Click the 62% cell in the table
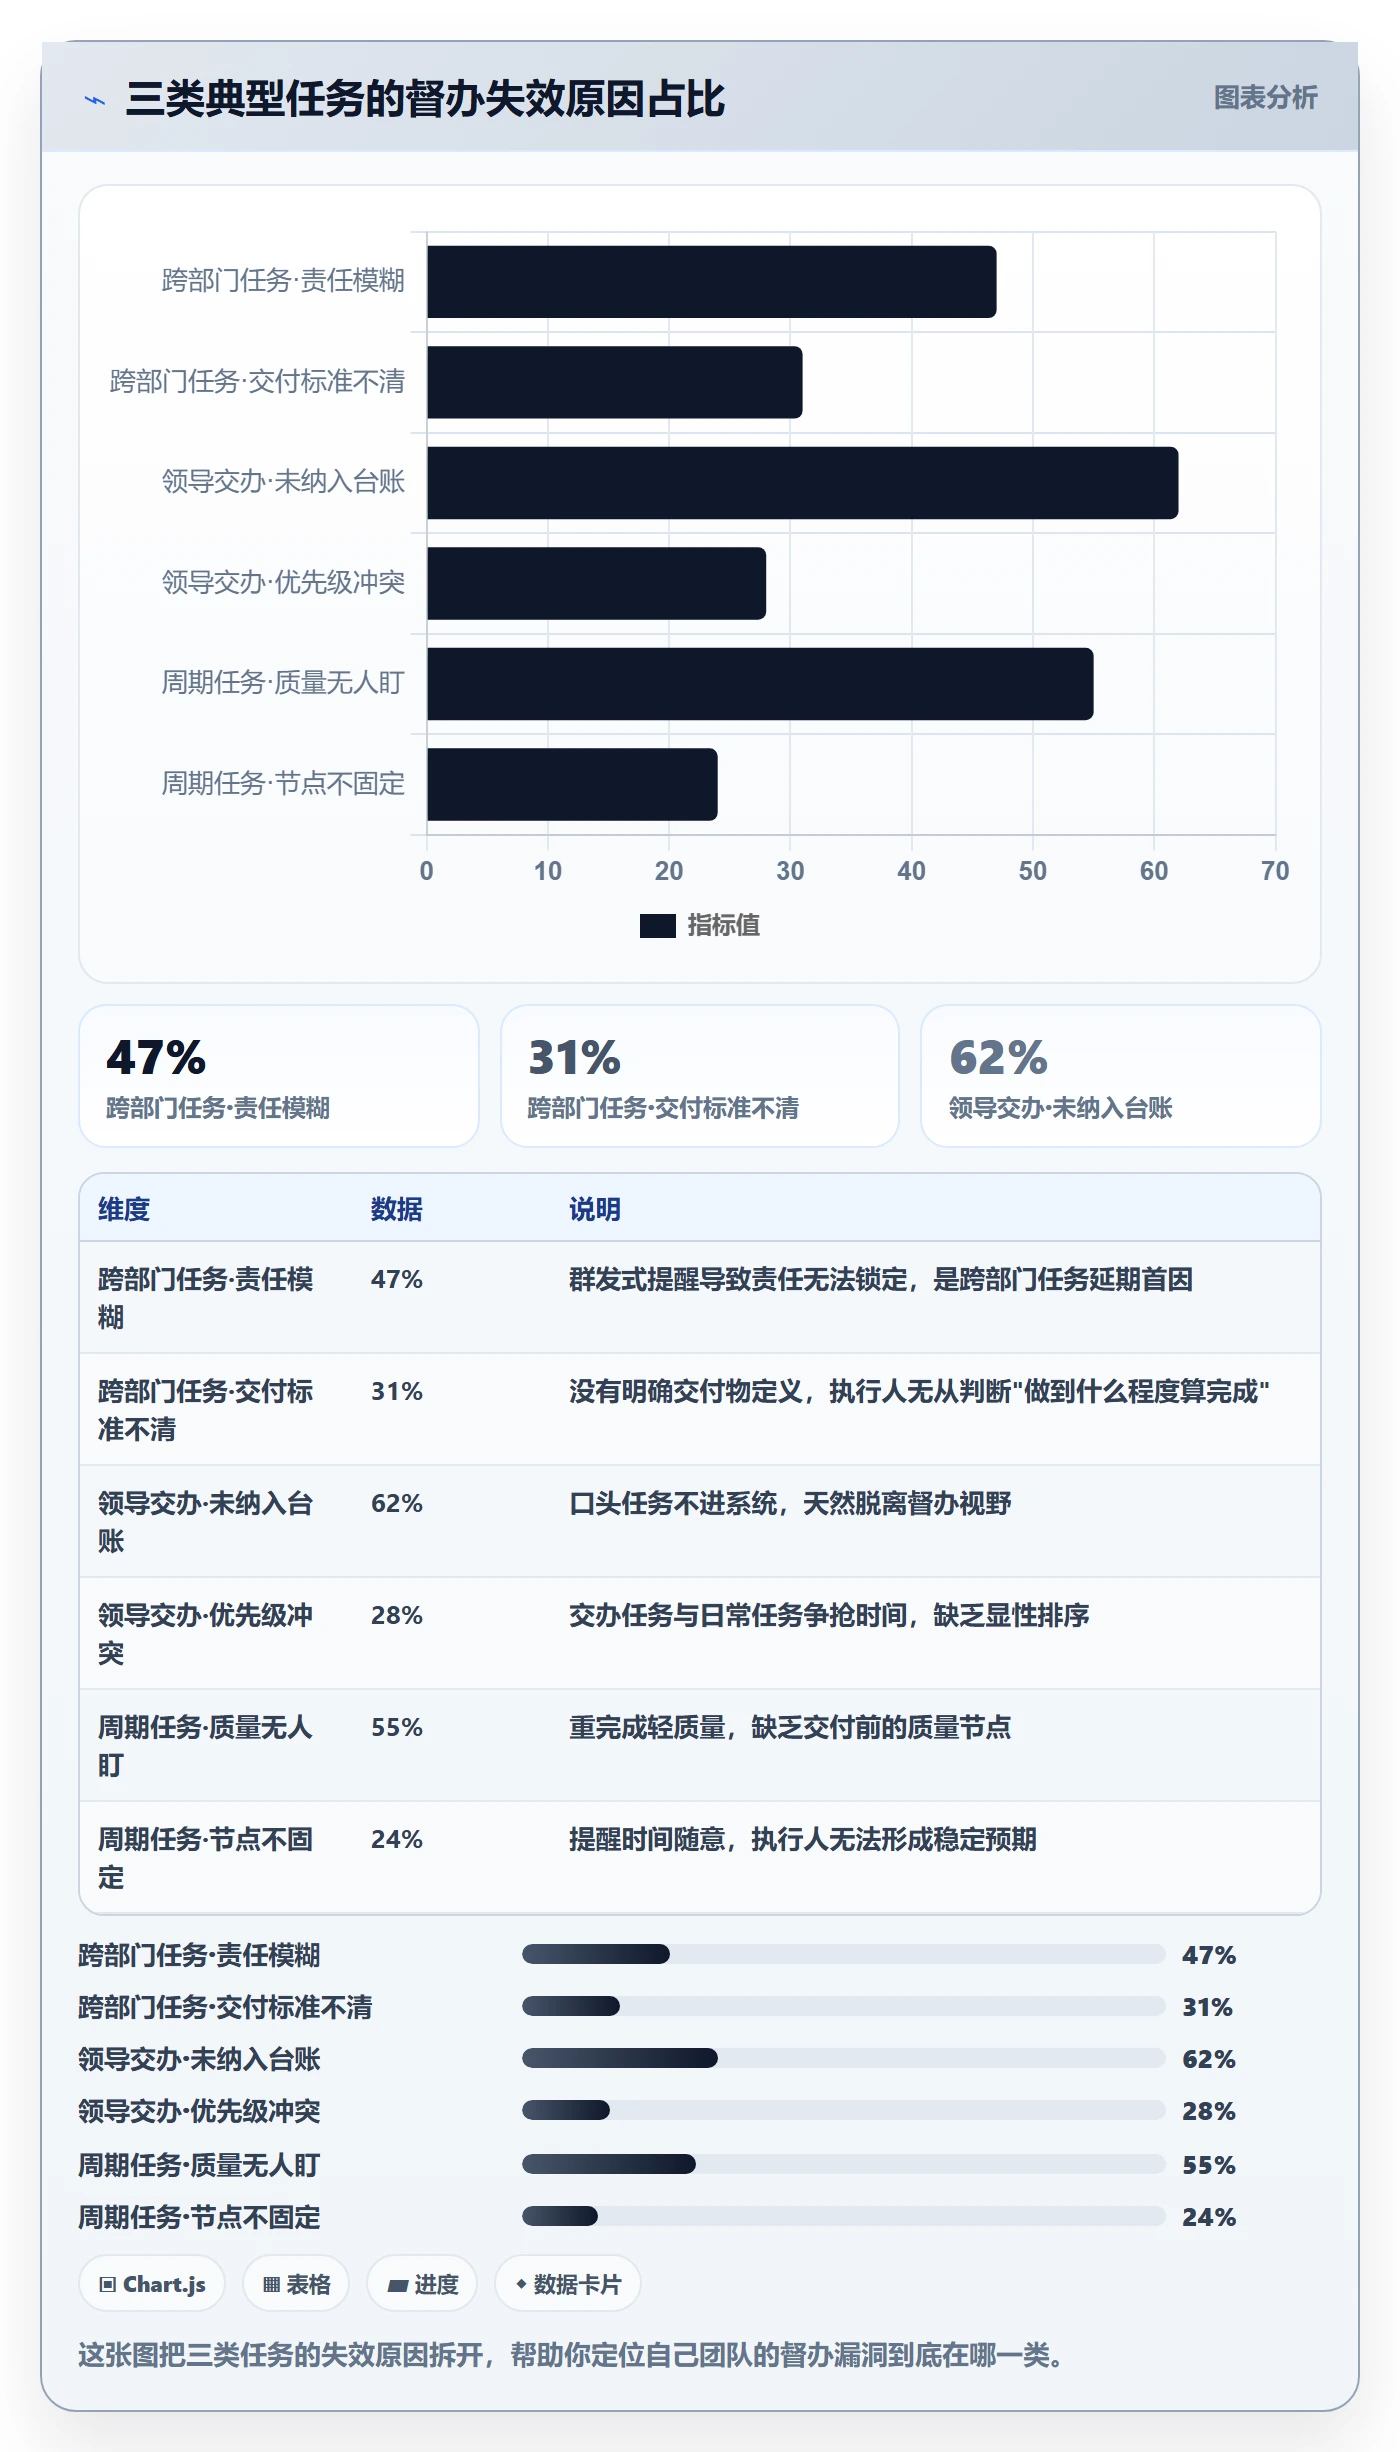Image resolution: width=1400 pixels, height=2452 pixels. tap(397, 1503)
